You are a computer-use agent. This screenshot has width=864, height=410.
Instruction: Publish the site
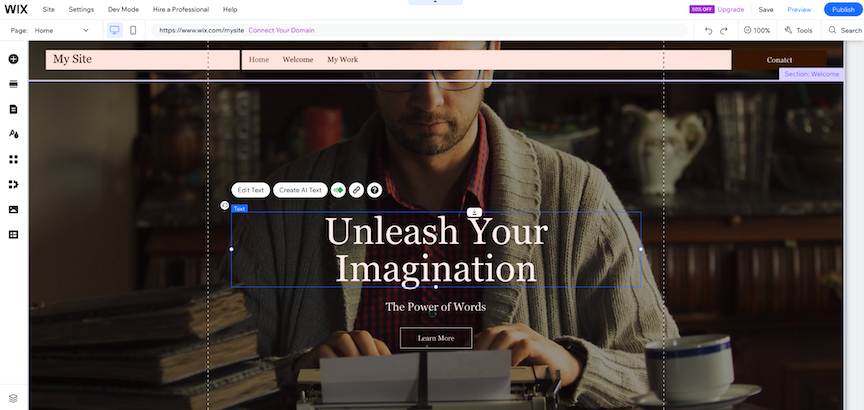(x=843, y=9)
